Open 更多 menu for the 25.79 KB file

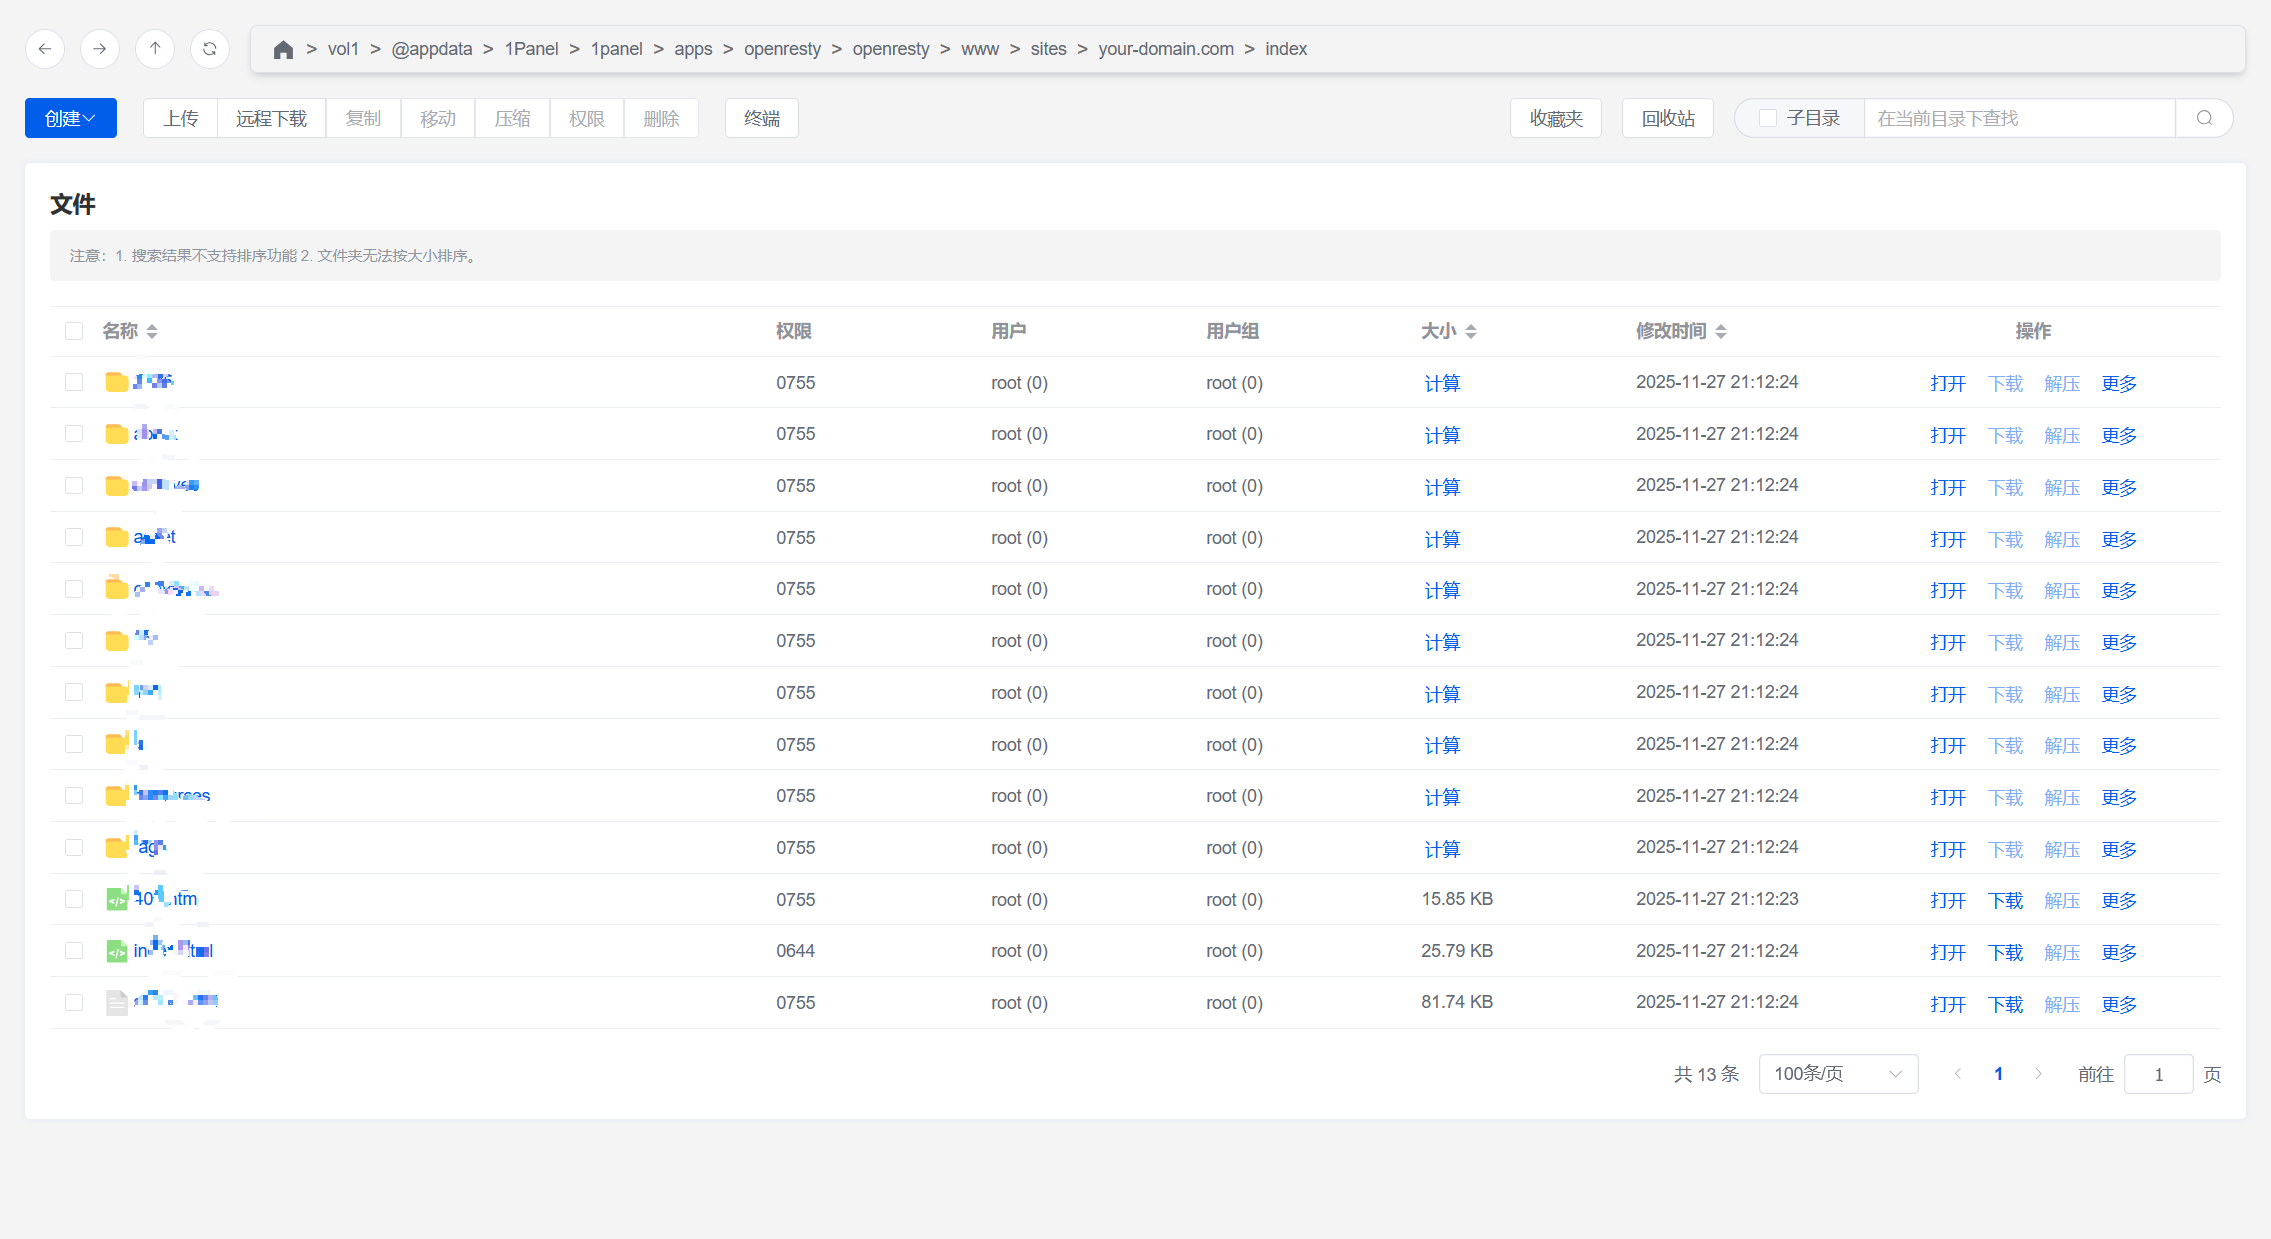coord(2119,952)
